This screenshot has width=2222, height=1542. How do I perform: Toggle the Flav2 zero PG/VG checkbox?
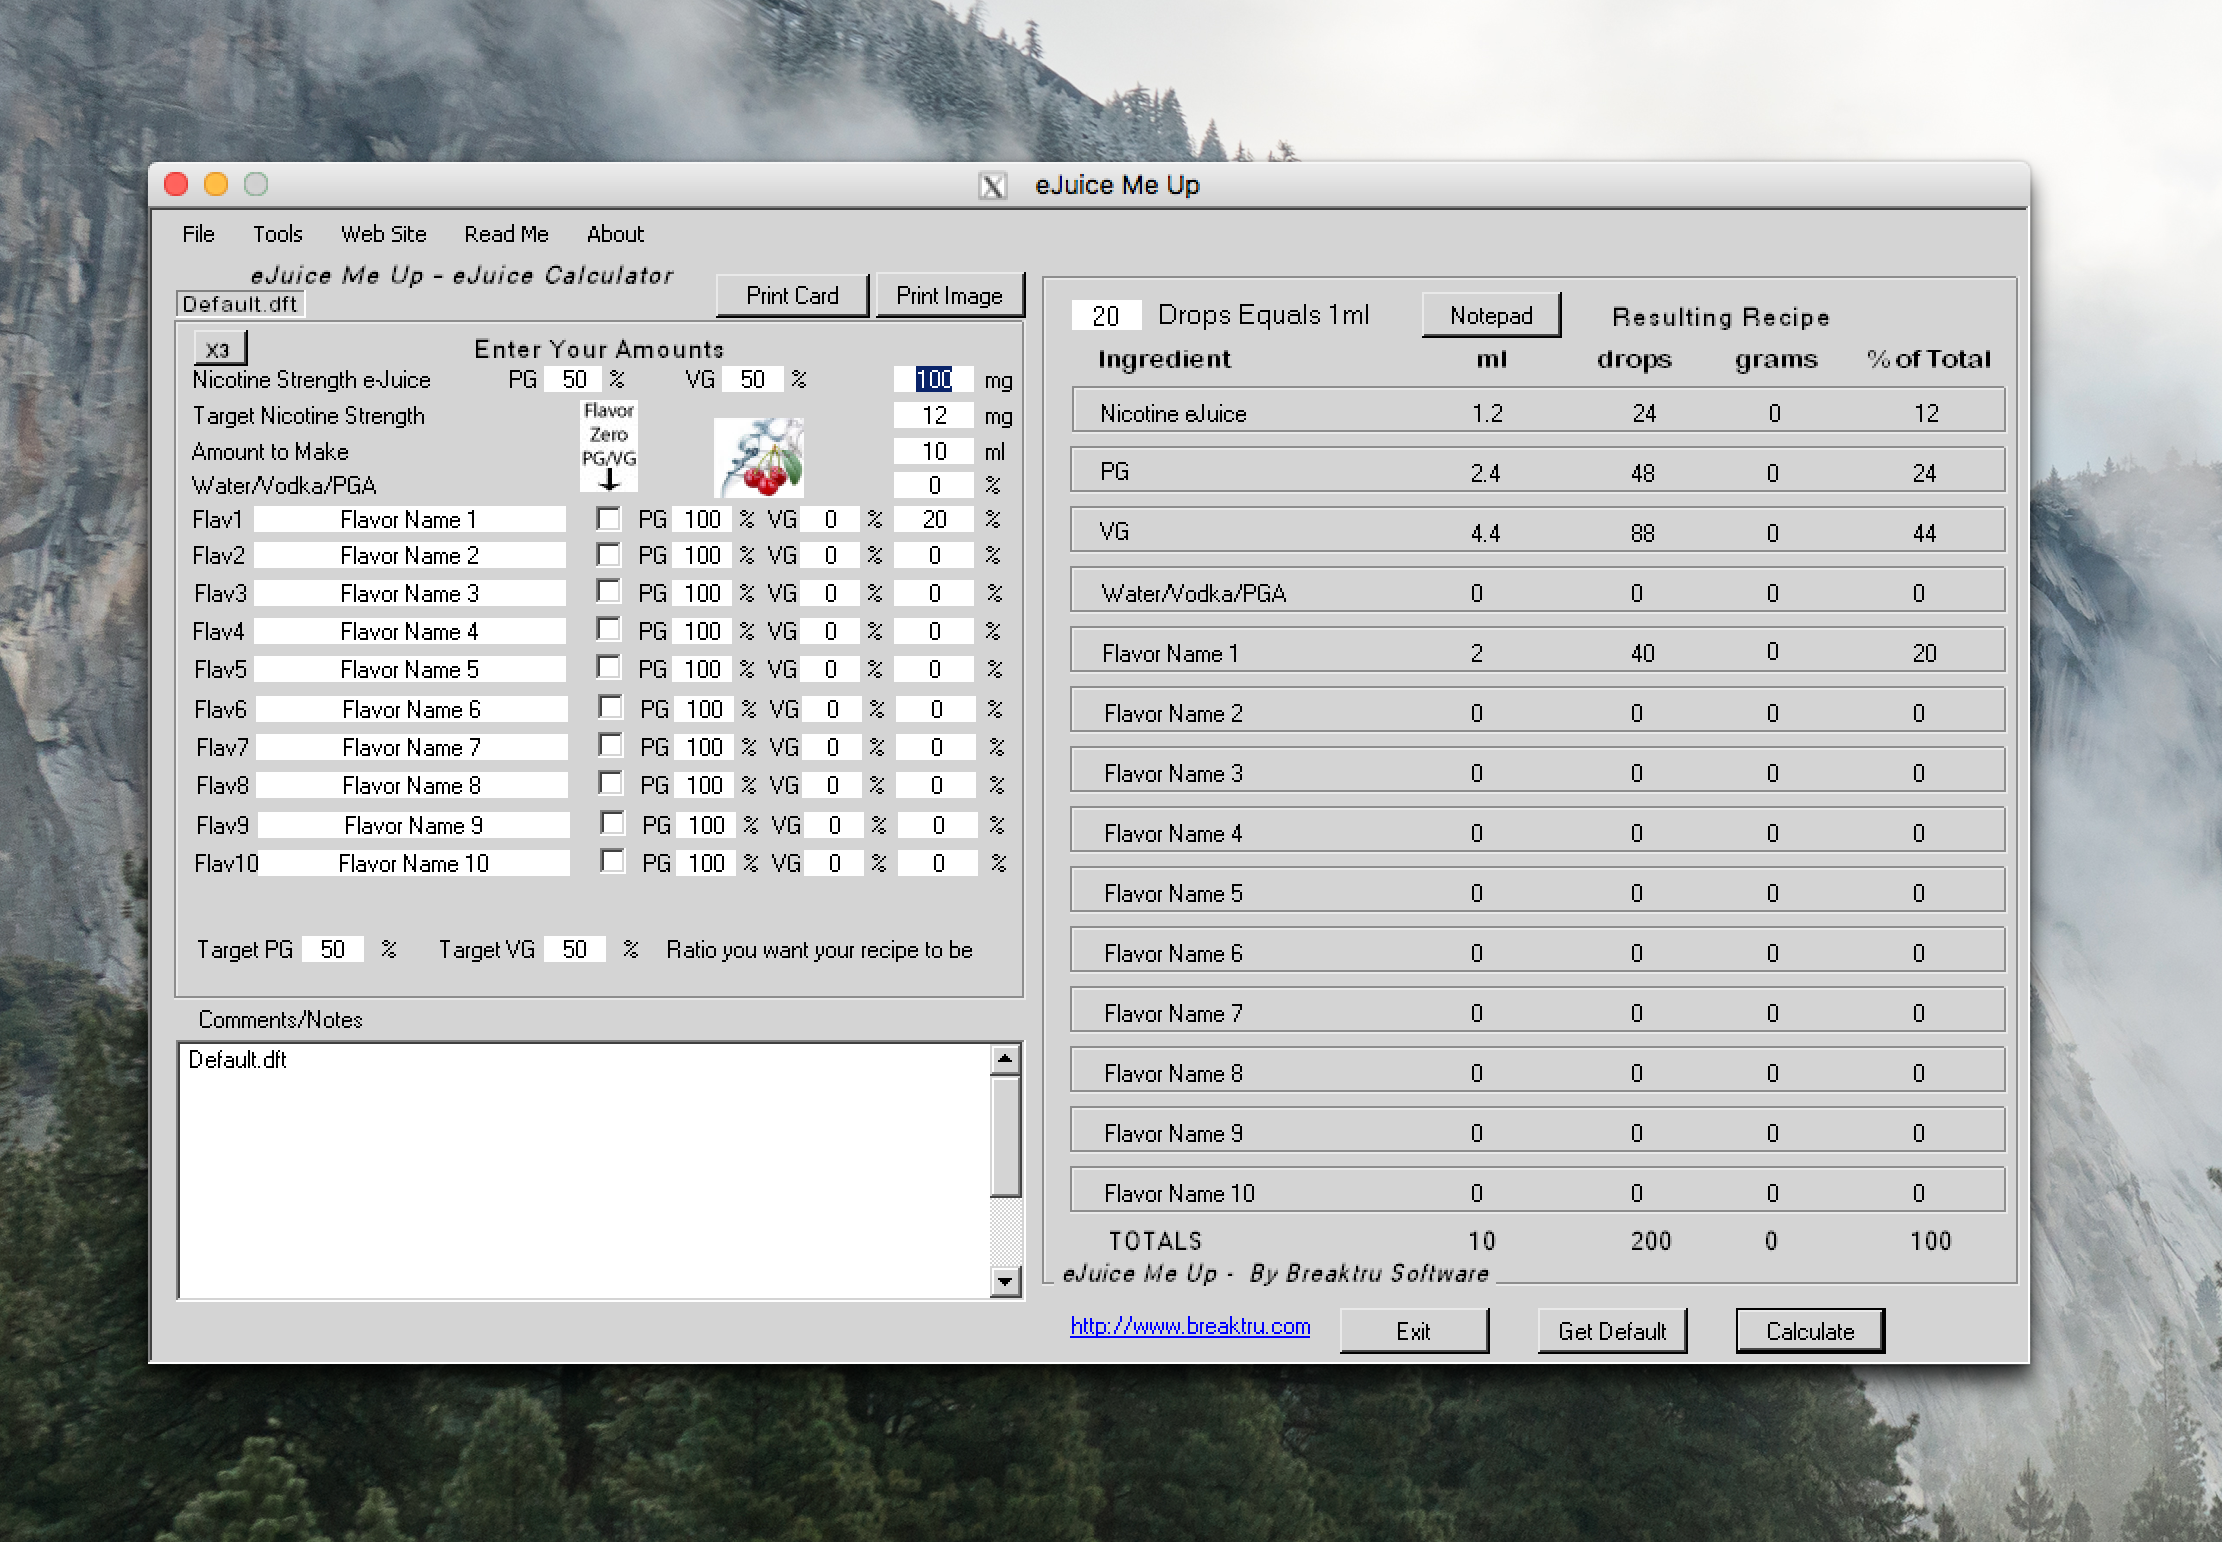click(x=608, y=554)
